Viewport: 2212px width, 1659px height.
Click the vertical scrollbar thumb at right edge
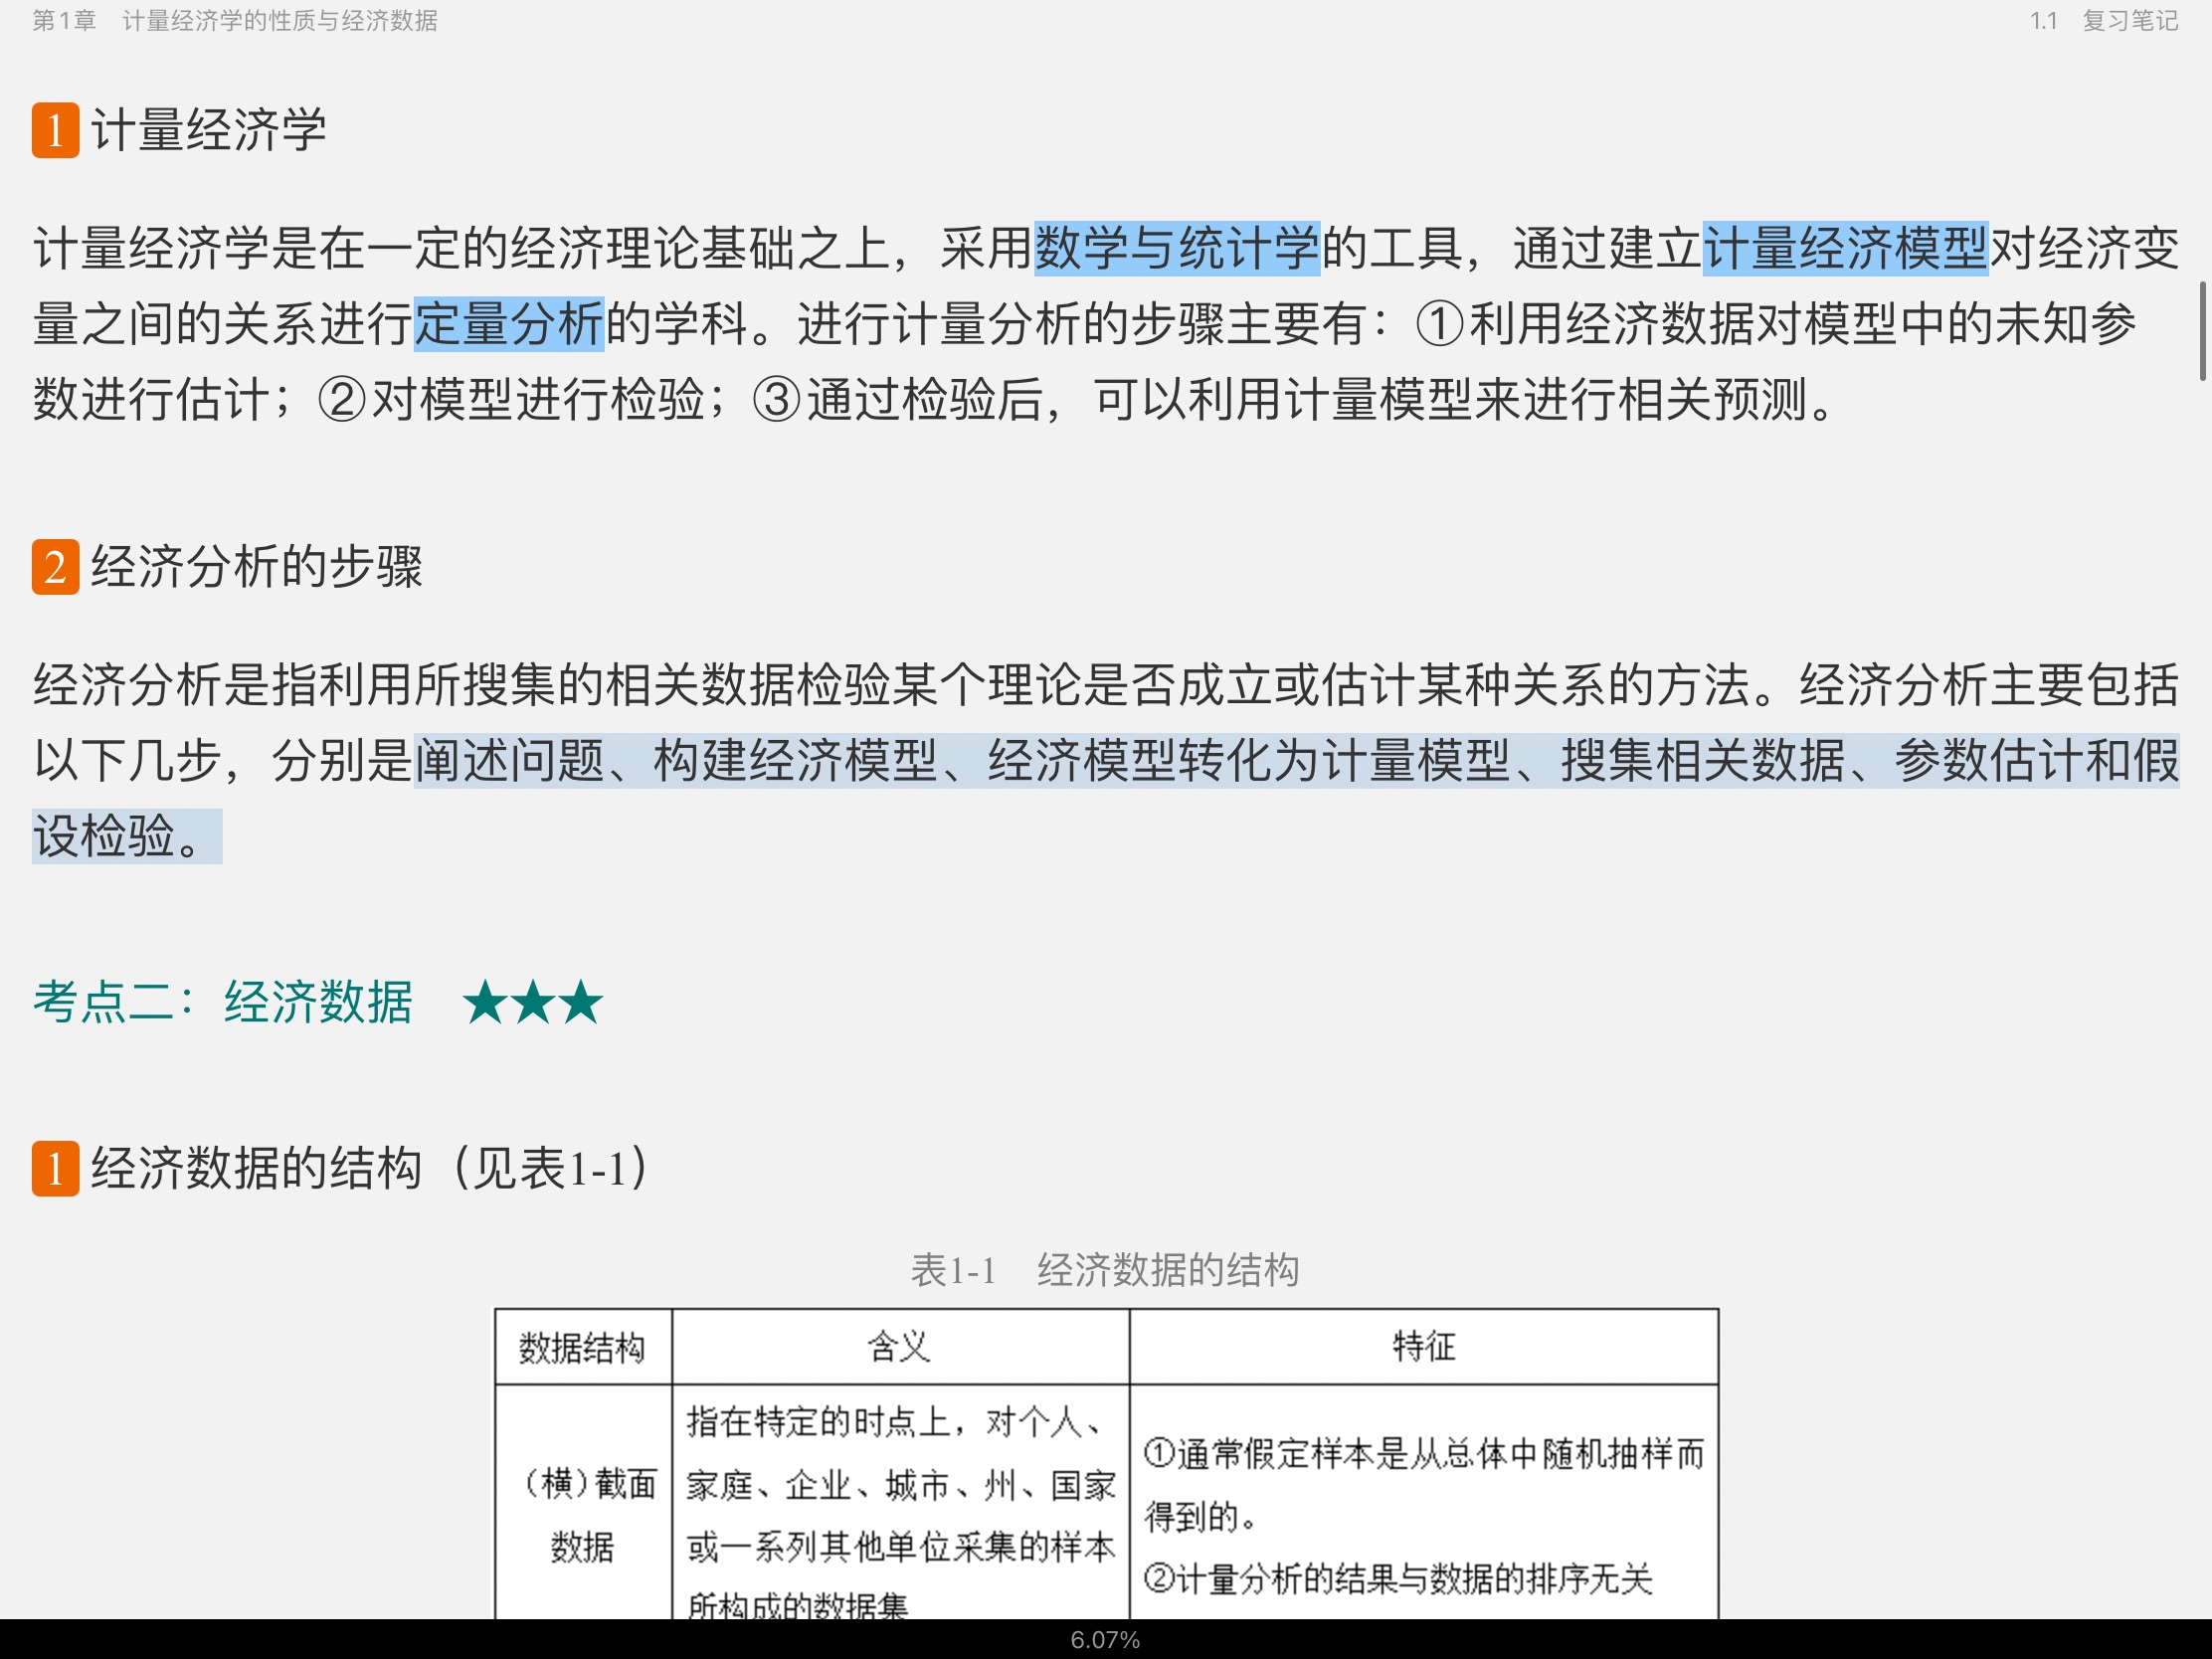pos(2202,332)
